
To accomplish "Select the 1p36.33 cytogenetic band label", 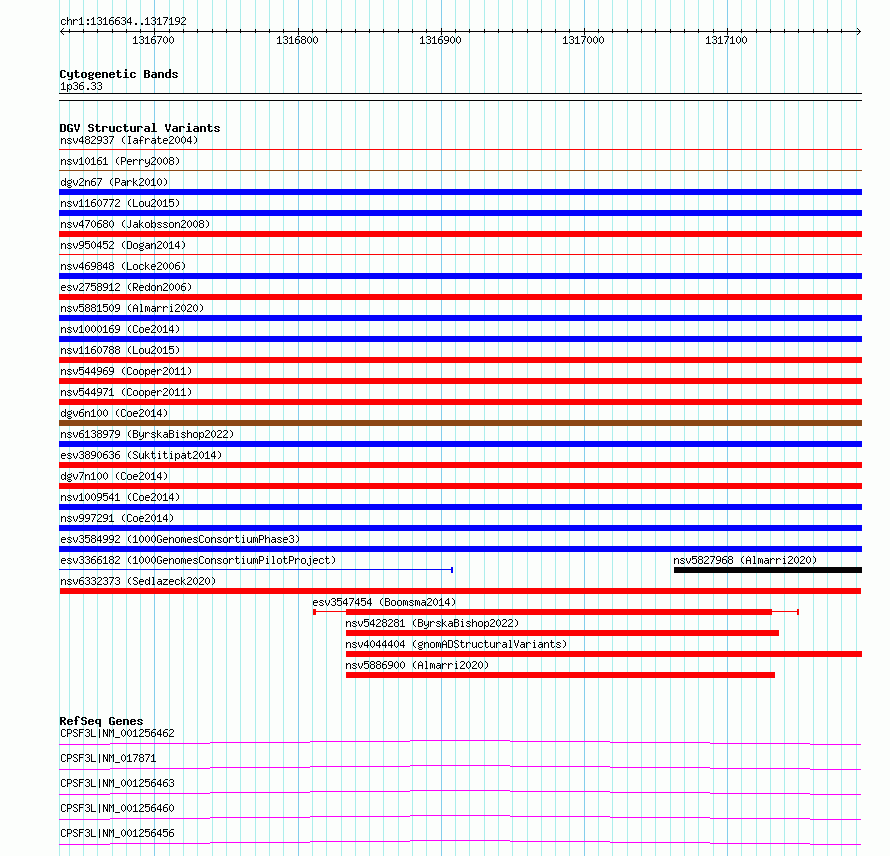I will pyautogui.click(x=81, y=86).
